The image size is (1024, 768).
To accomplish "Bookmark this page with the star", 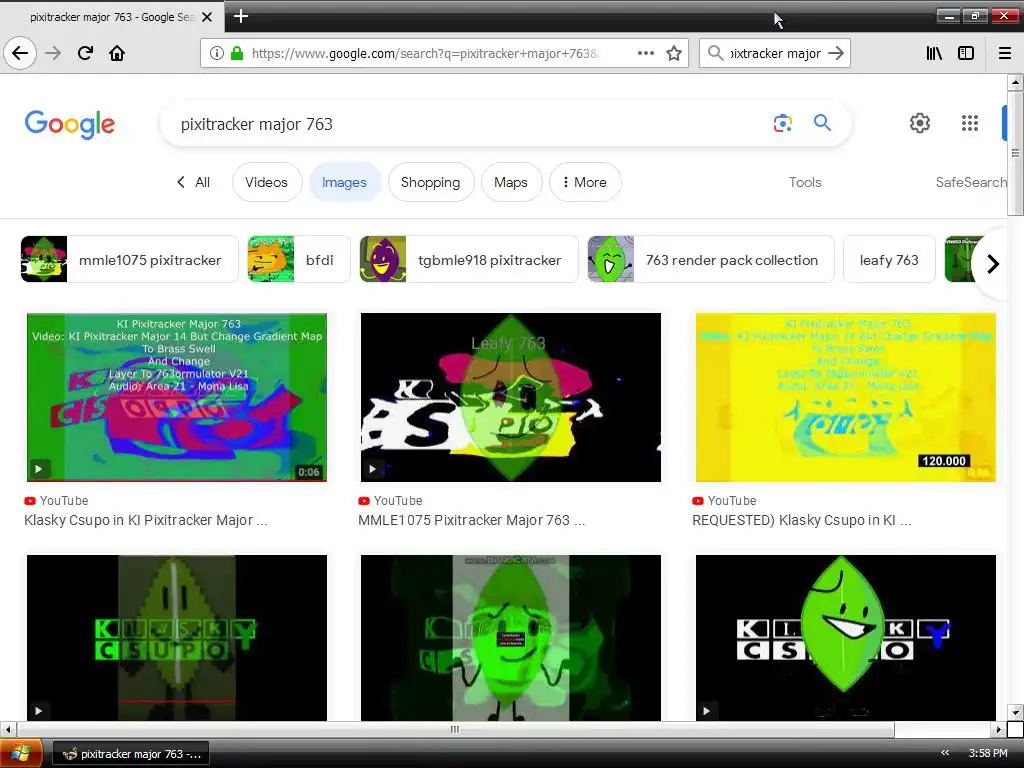I will click(674, 53).
